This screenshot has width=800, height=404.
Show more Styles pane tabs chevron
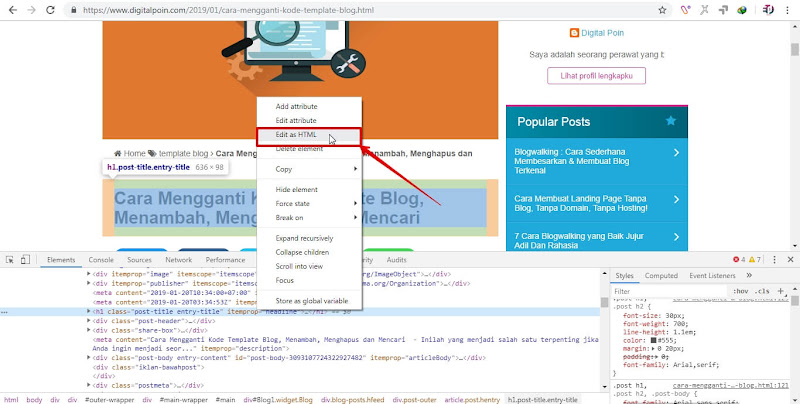click(749, 275)
